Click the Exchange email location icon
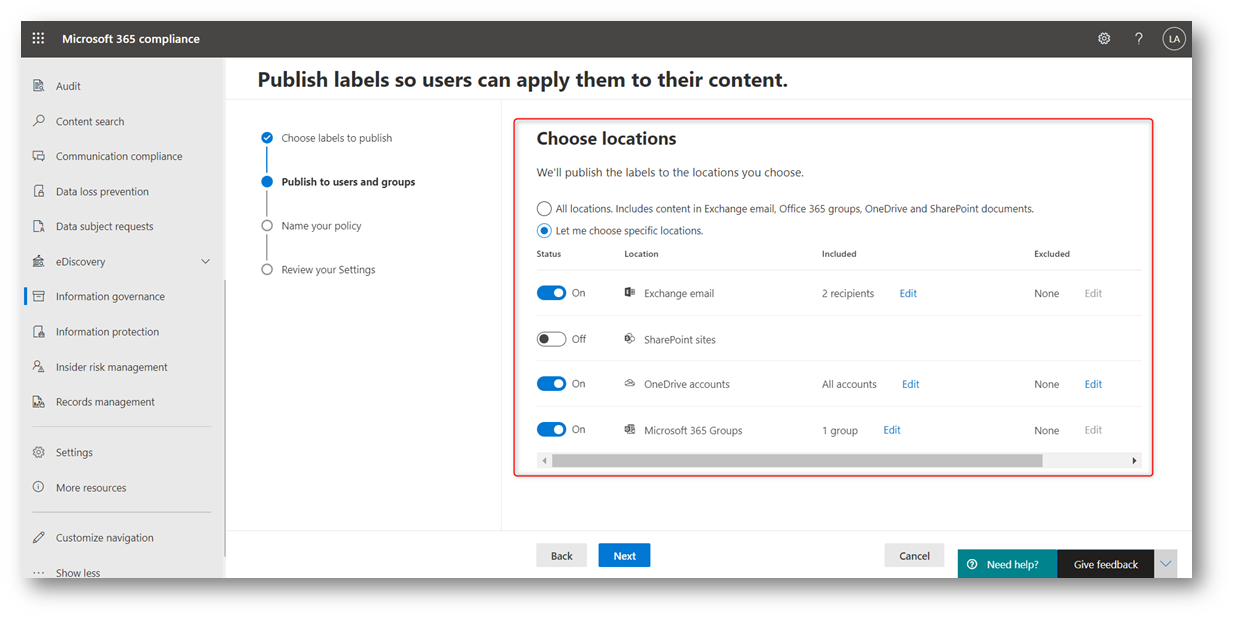Image resolution: width=1234 pixels, height=620 pixels. coord(630,293)
